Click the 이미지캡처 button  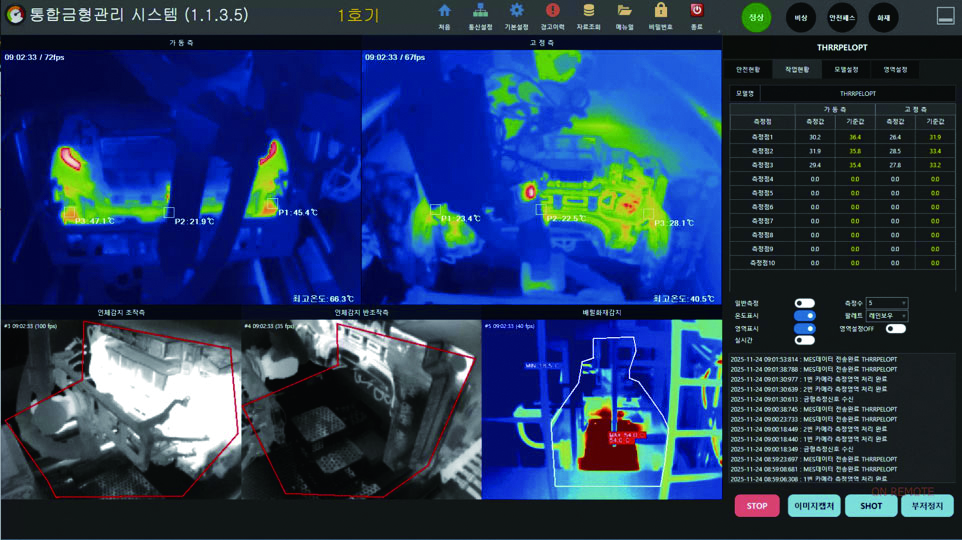pyautogui.click(x=813, y=506)
